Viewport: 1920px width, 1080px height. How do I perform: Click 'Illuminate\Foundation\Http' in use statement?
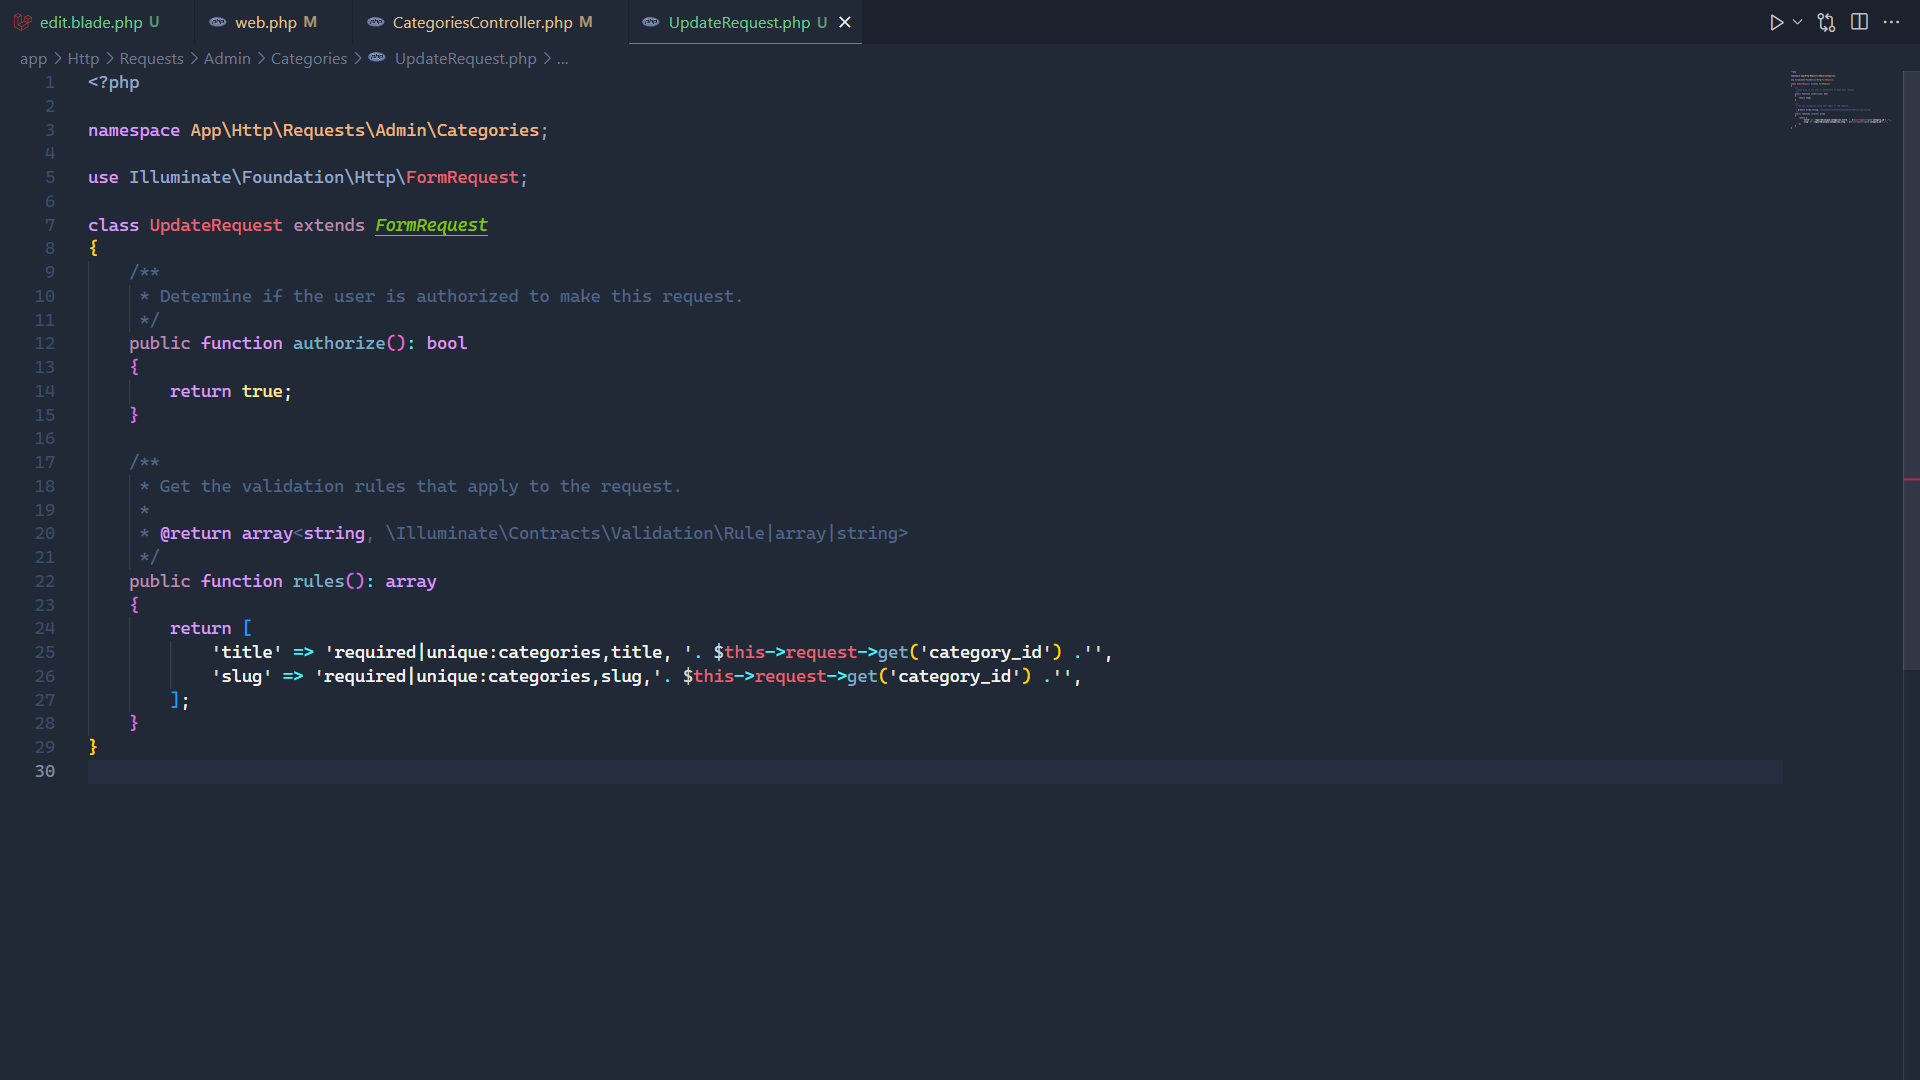click(x=262, y=177)
